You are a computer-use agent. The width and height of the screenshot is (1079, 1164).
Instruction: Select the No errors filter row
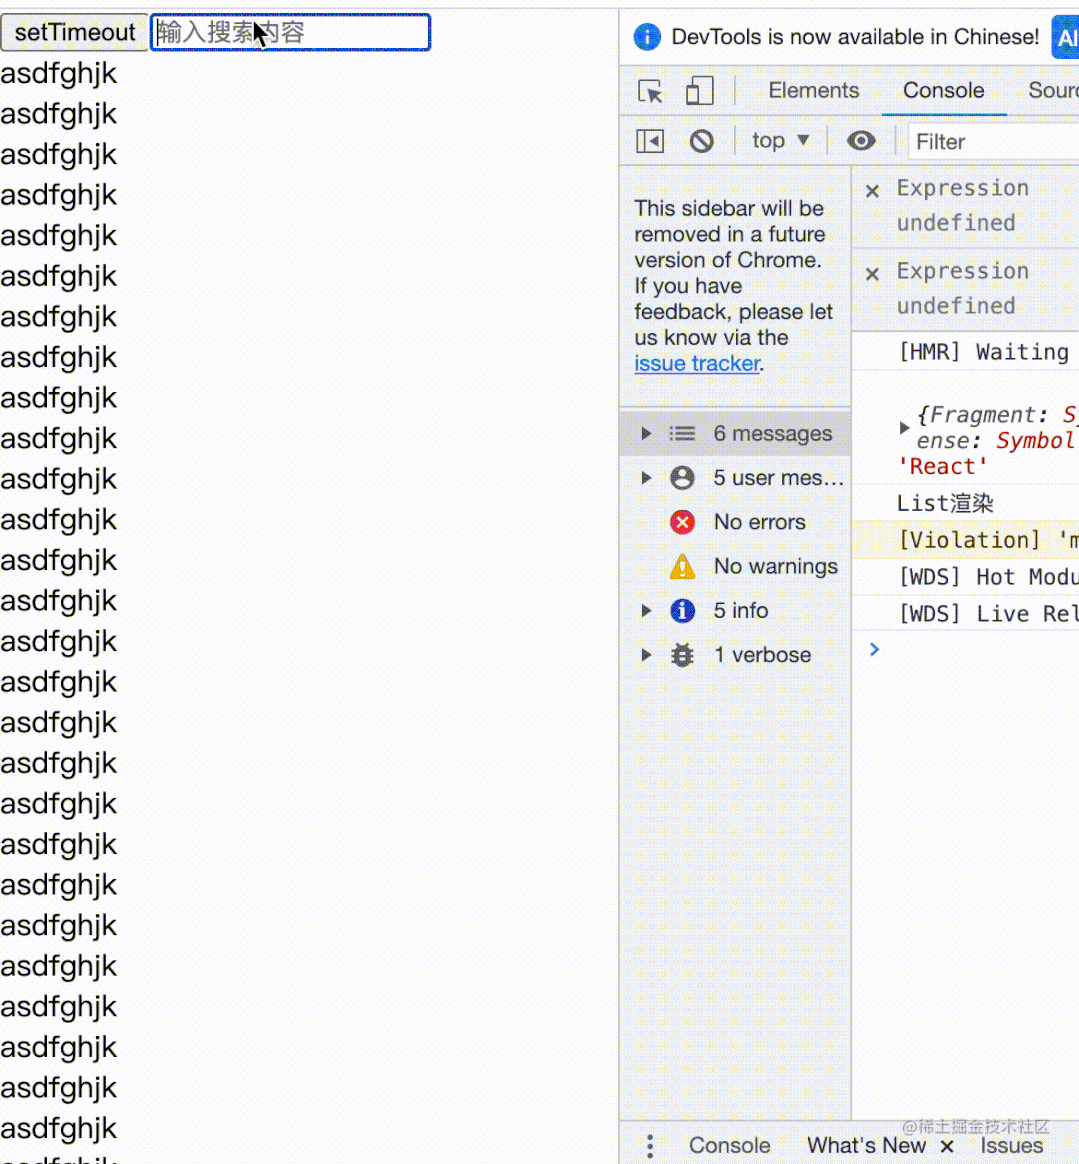pyautogui.click(x=735, y=523)
